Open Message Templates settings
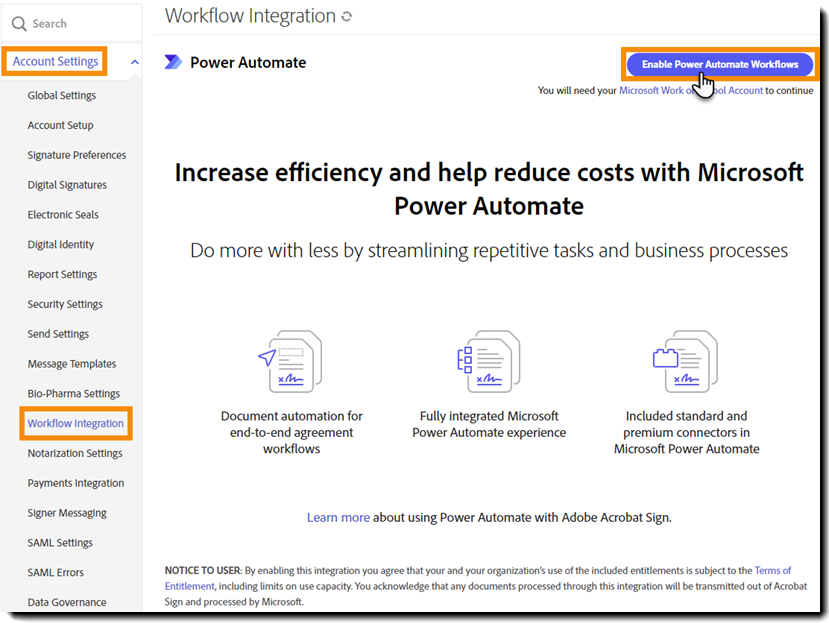Image resolution: width=829 pixels, height=623 pixels. click(71, 363)
